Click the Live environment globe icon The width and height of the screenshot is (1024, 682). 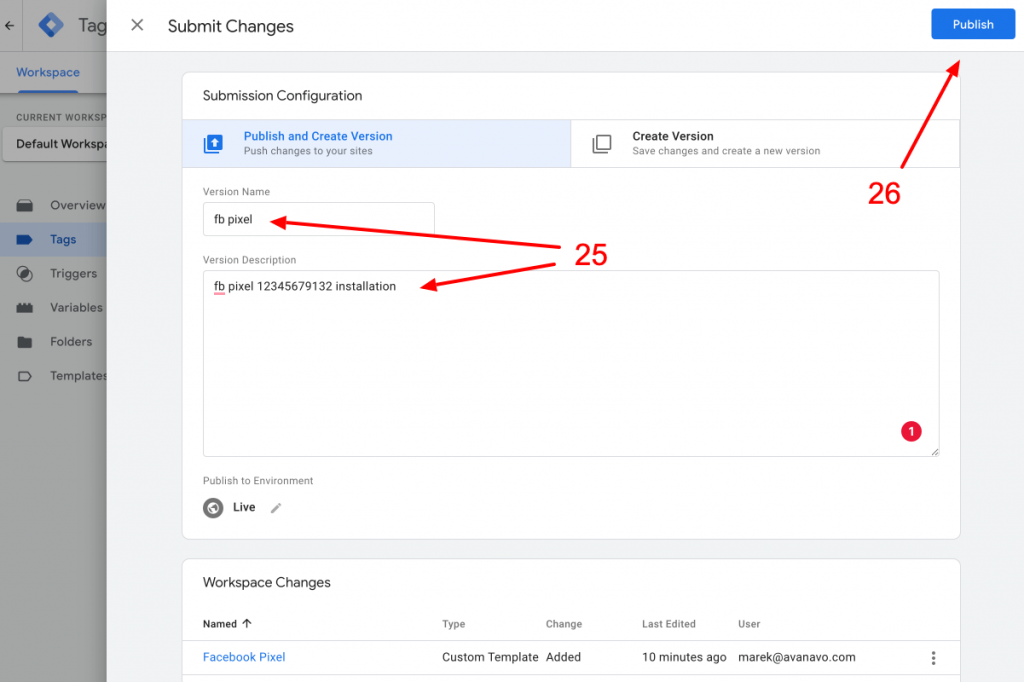tap(213, 508)
